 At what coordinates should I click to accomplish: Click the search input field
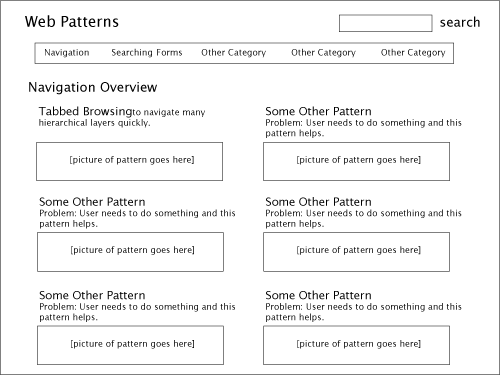pyautogui.click(x=386, y=23)
